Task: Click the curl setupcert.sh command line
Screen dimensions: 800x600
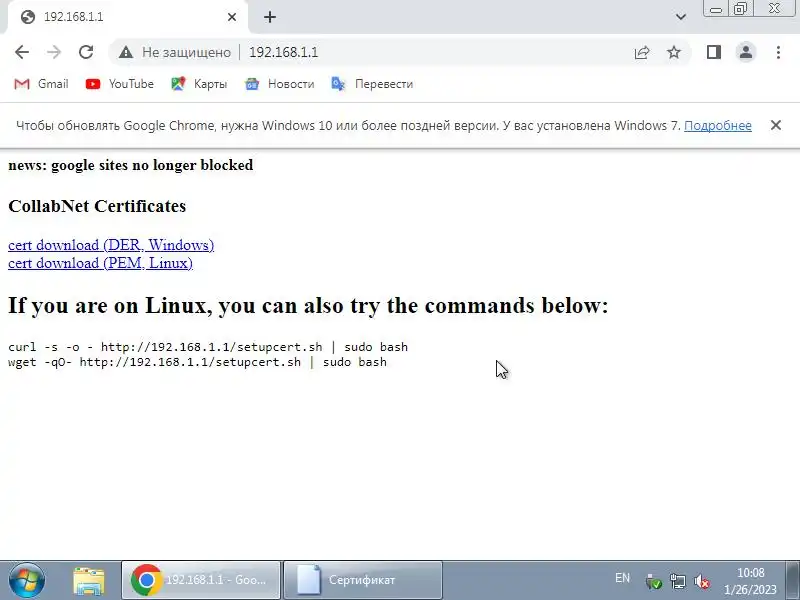Action: click(x=208, y=347)
